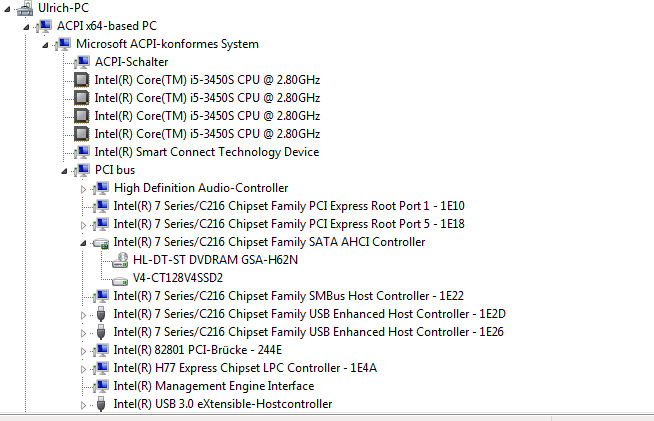Click the PCI bus device icon
Viewport: 654px width, 421px height.
tap(82, 170)
